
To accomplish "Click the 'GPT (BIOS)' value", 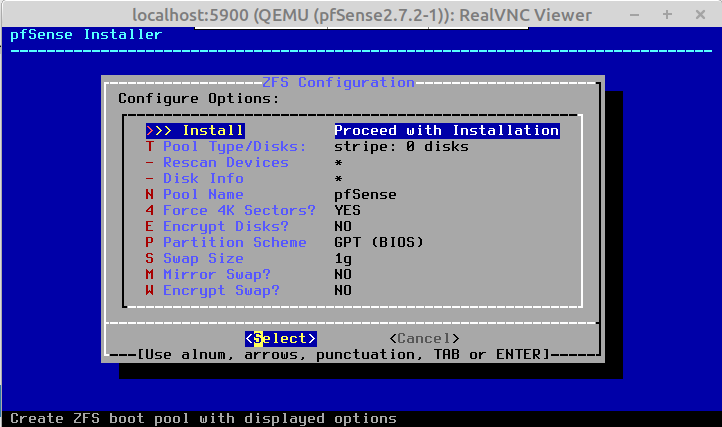I will pyautogui.click(x=379, y=242).
